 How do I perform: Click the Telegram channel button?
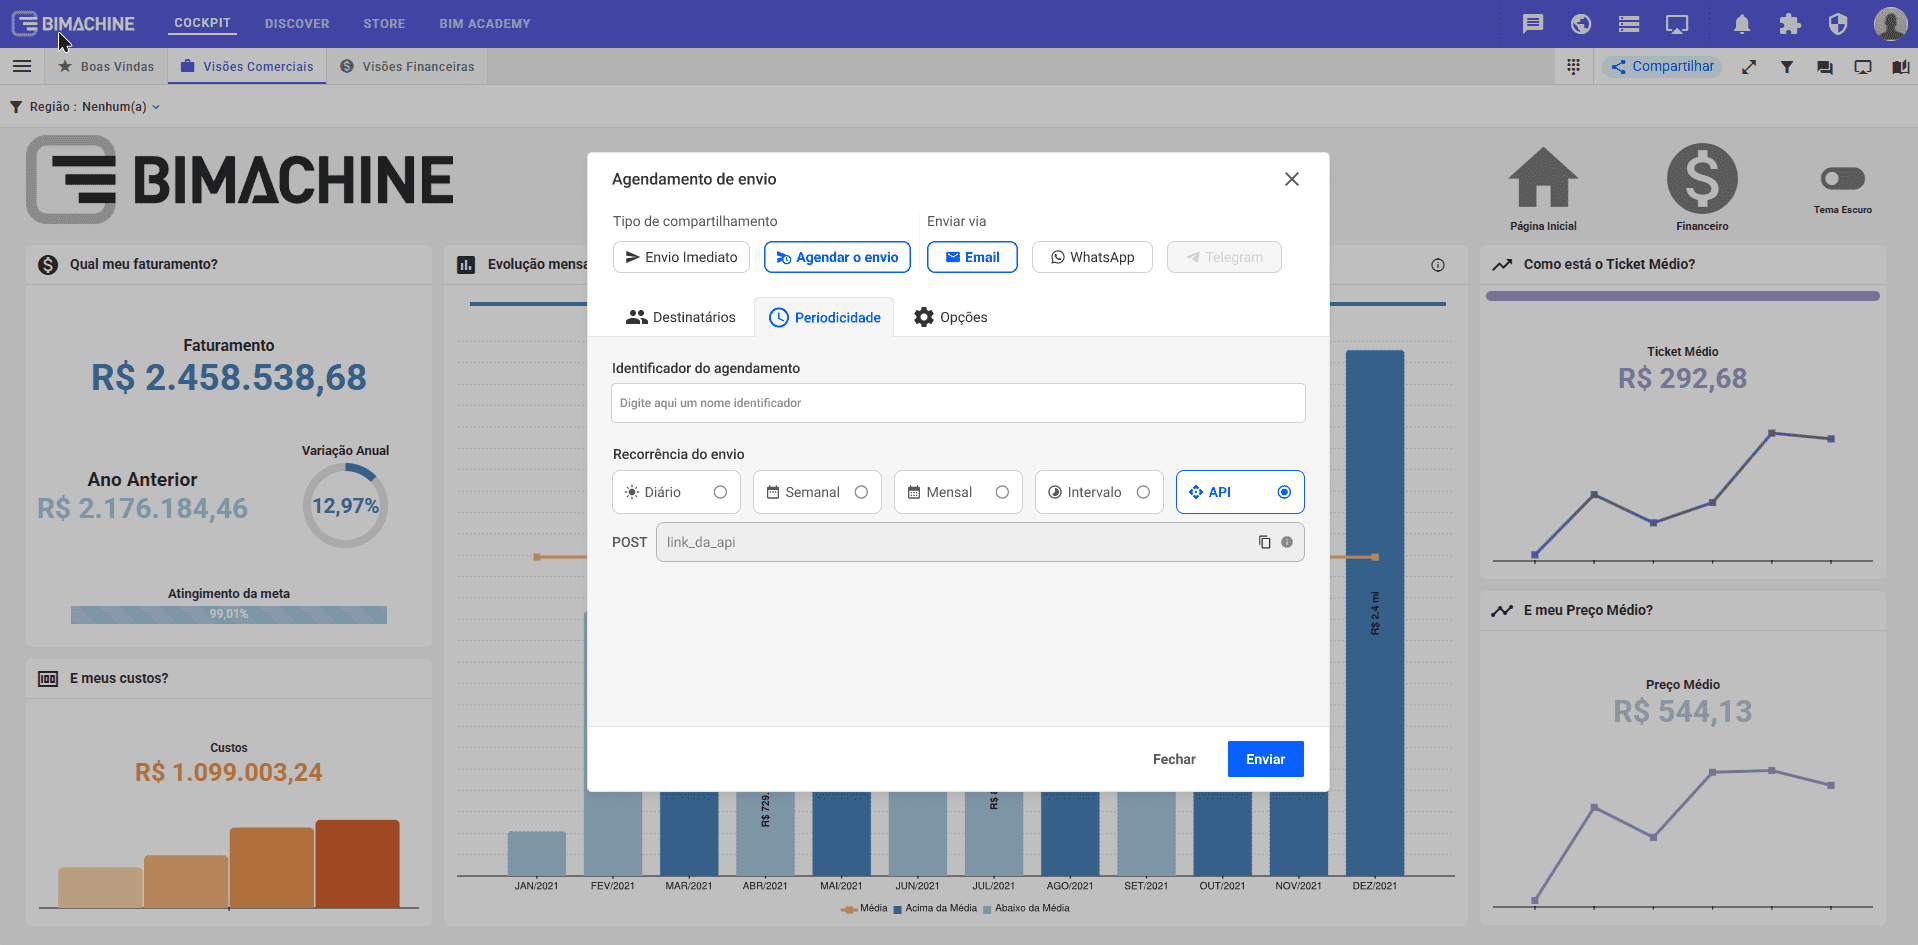coord(1224,257)
